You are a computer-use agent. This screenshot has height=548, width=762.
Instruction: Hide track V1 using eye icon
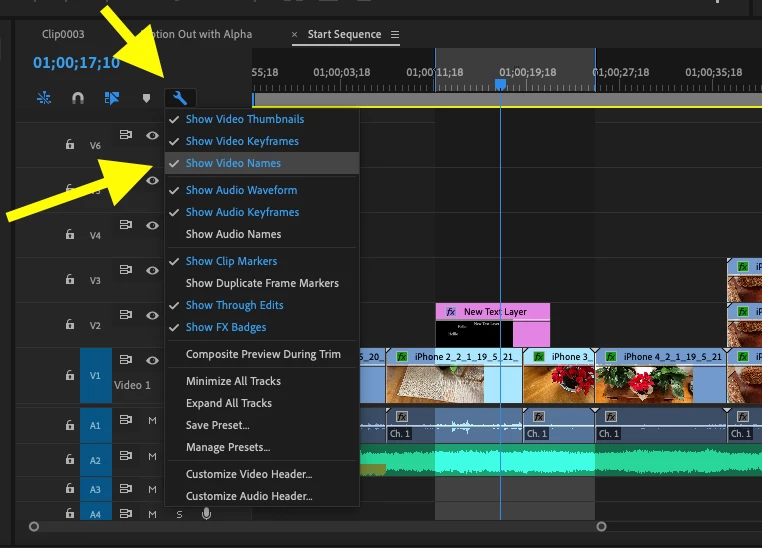pos(152,360)
